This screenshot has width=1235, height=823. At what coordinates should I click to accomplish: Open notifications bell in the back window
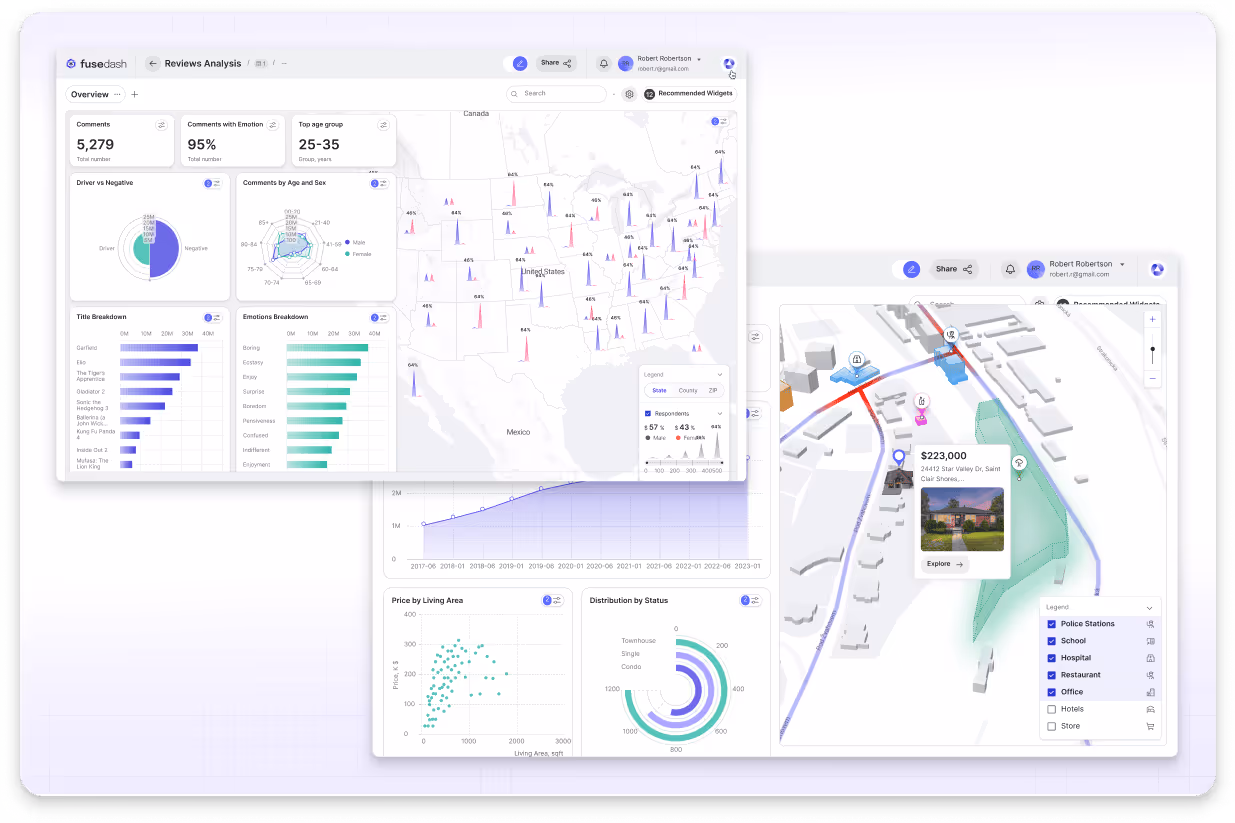point(1010,269)
